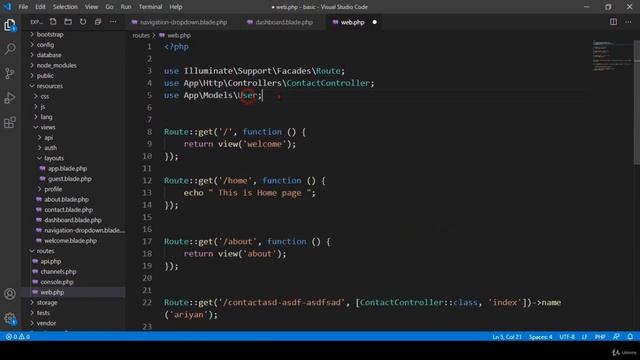The image size is (640, 360).
Task: Refresh the Explorer file tree
Action: 83,22
